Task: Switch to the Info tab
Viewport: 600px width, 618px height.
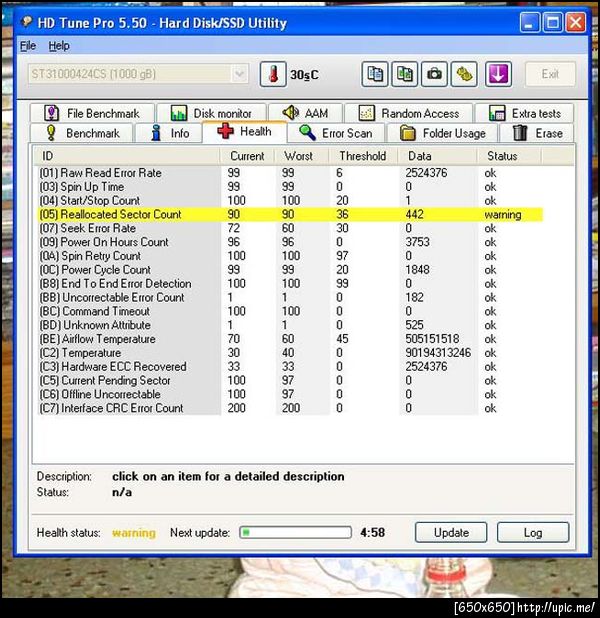Action: [x=169, y=133]
